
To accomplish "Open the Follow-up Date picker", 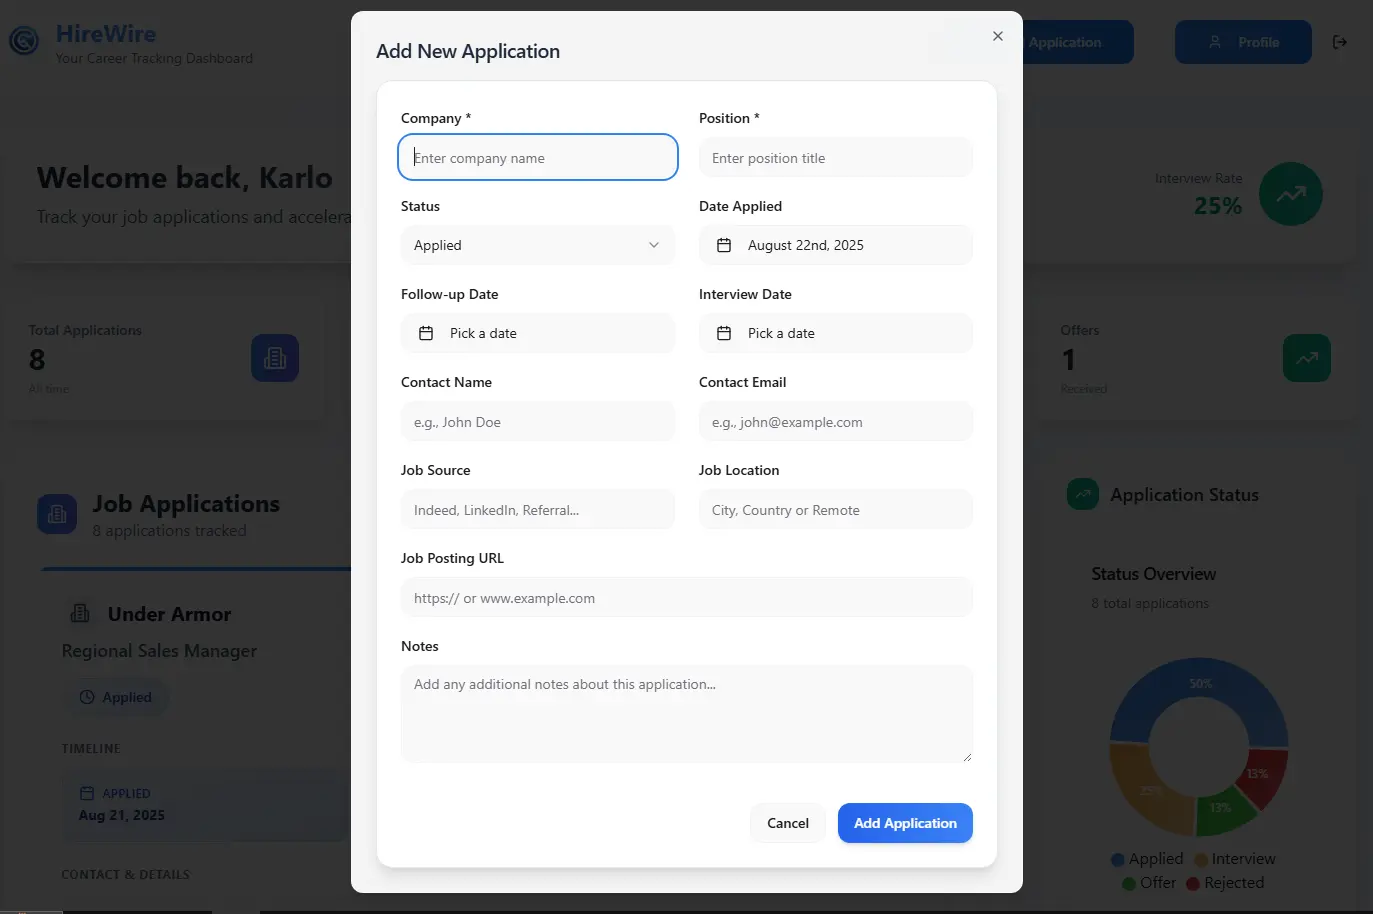I will [x=538, y=333].
